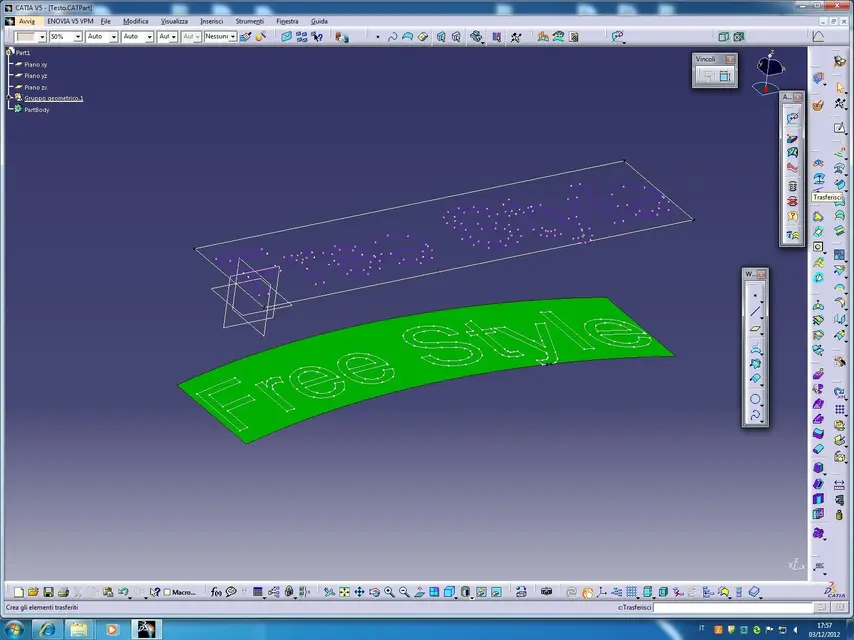Click the compass at top right
This screenshot has width=854, height=640.
(x=770, y=70)
